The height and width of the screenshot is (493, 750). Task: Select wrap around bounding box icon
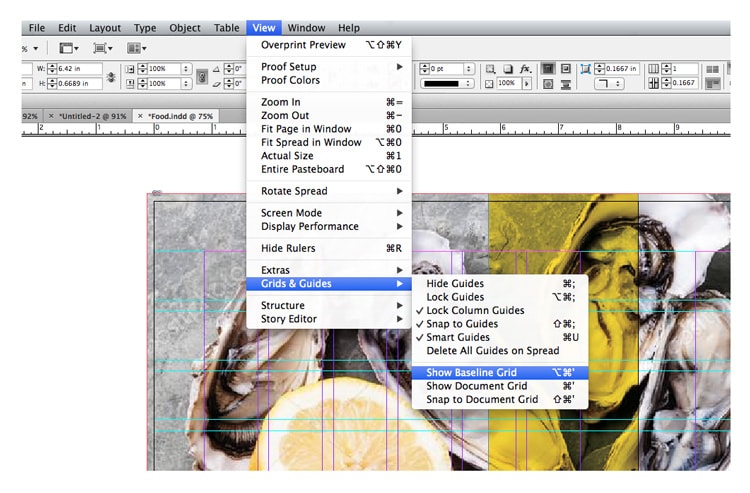[565, 69]
